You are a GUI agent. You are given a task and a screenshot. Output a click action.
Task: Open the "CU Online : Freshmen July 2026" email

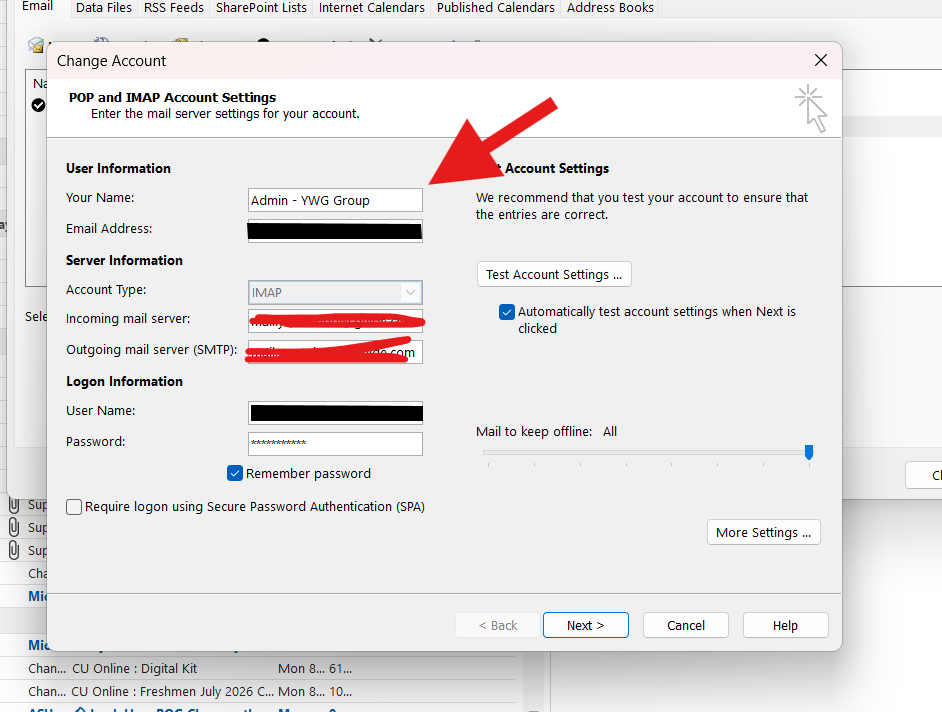click(257, 692)
